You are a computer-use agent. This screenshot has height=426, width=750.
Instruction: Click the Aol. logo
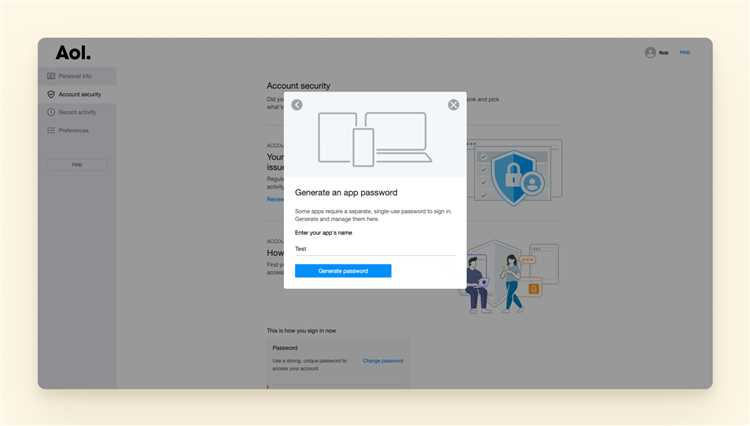73,53
